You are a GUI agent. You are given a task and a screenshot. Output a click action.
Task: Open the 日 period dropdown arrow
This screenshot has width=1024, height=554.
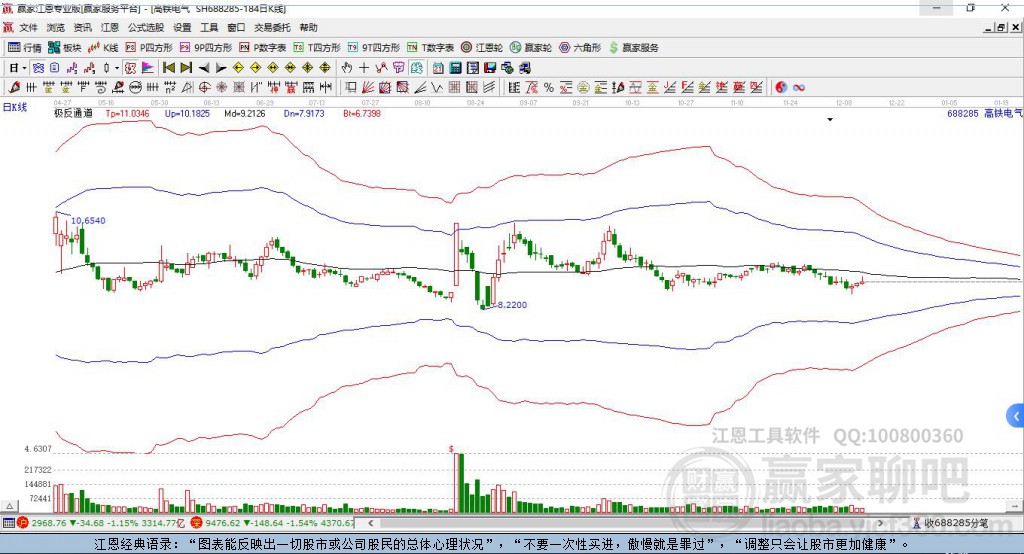(24, 68)
